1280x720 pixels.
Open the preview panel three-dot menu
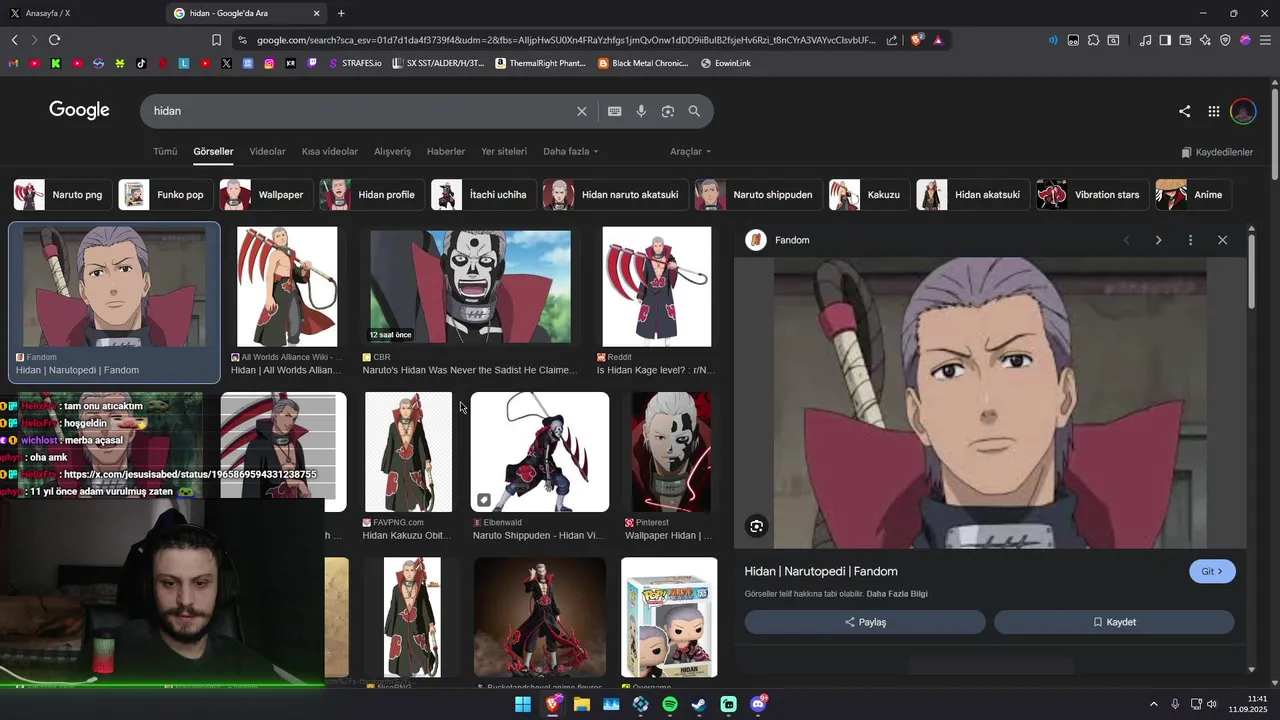1190,240
